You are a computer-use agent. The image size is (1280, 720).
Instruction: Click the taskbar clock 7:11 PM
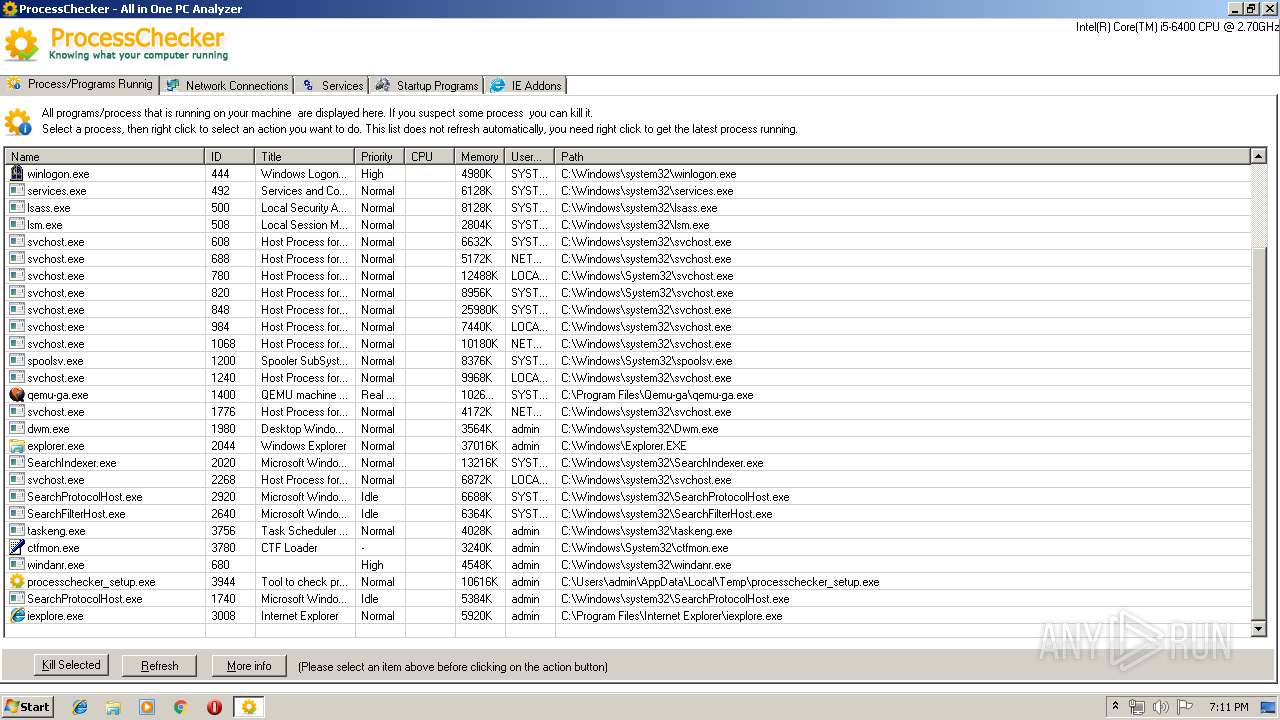click(x=1228, y=707)
